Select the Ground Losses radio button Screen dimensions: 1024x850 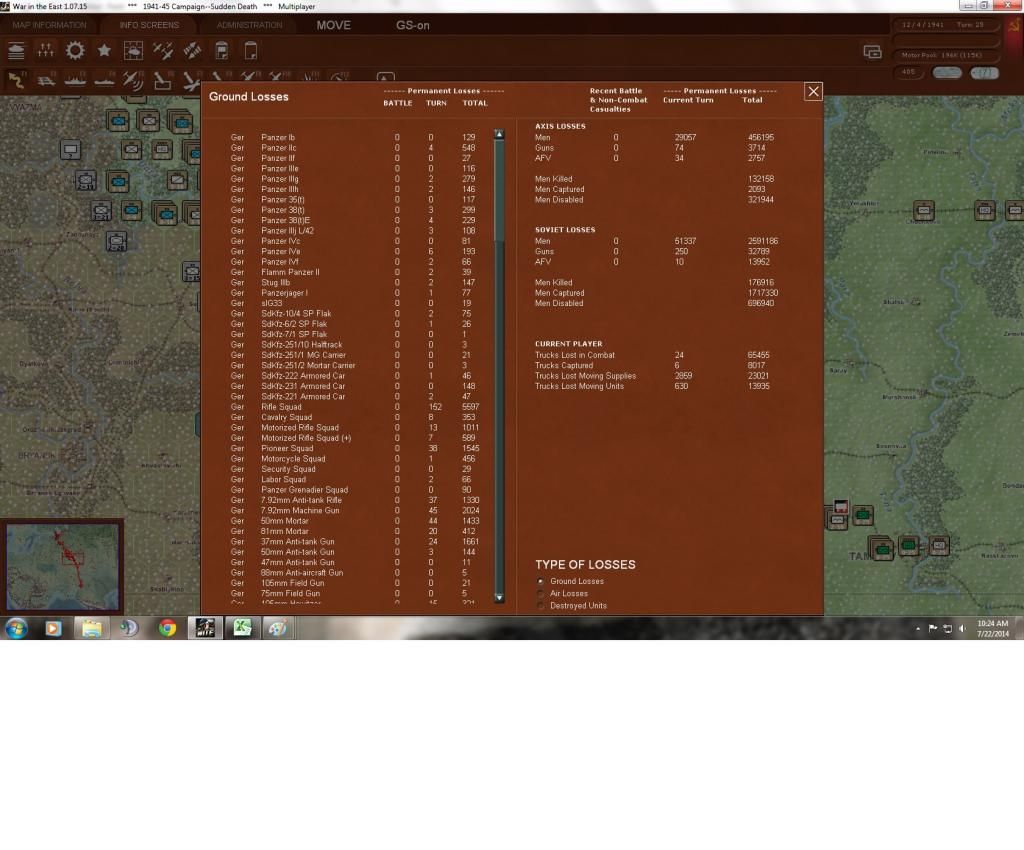[541, 581]
